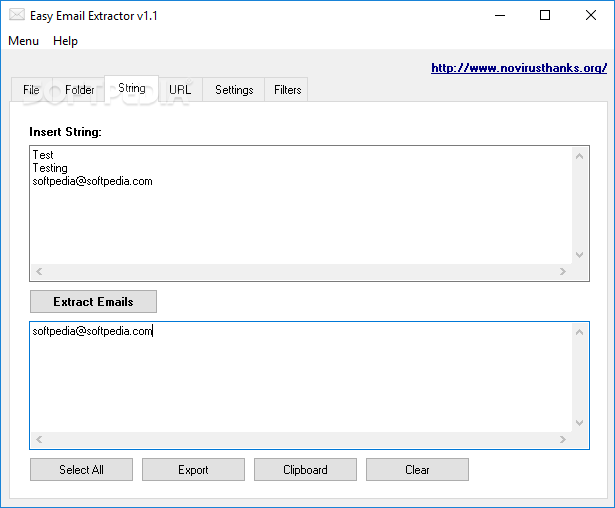
Task: Open the Help menu
Action: [x=66, y=41]
